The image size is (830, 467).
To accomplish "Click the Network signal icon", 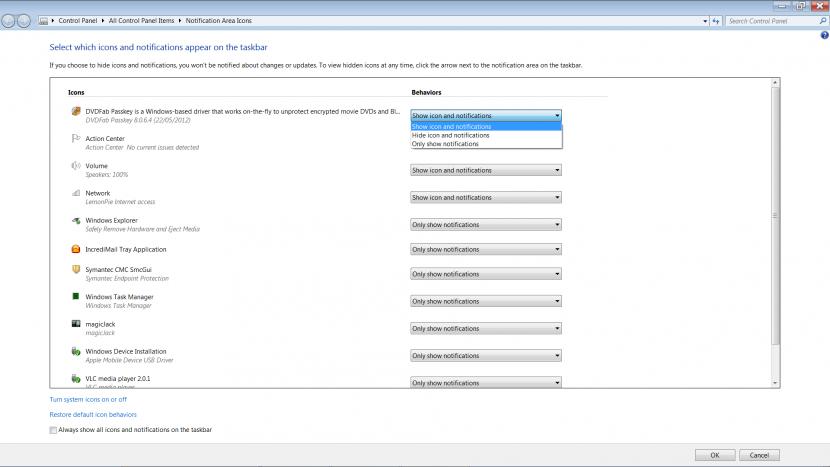I will (x=76, y=193).
